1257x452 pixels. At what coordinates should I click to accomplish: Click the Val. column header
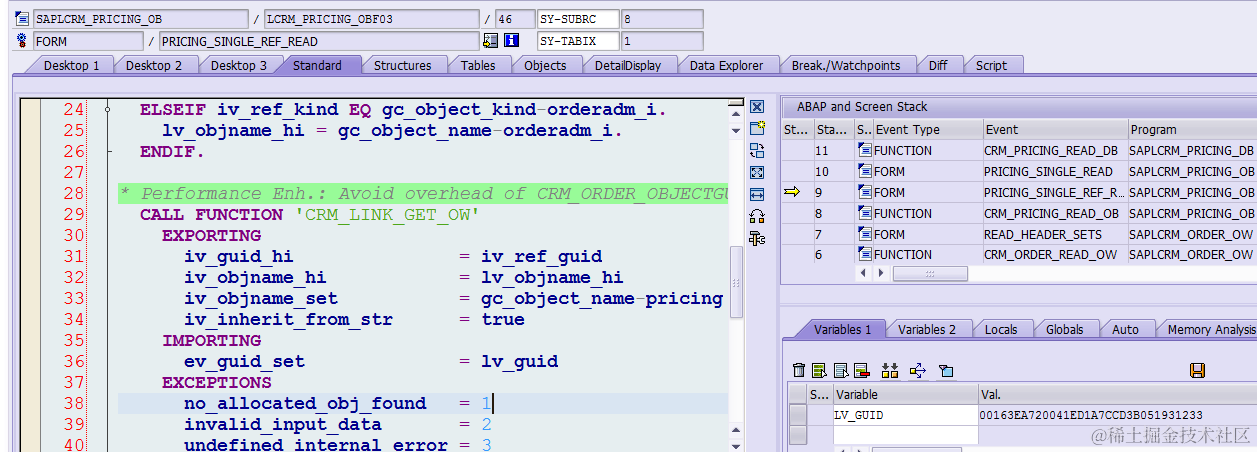point(1117,394)
